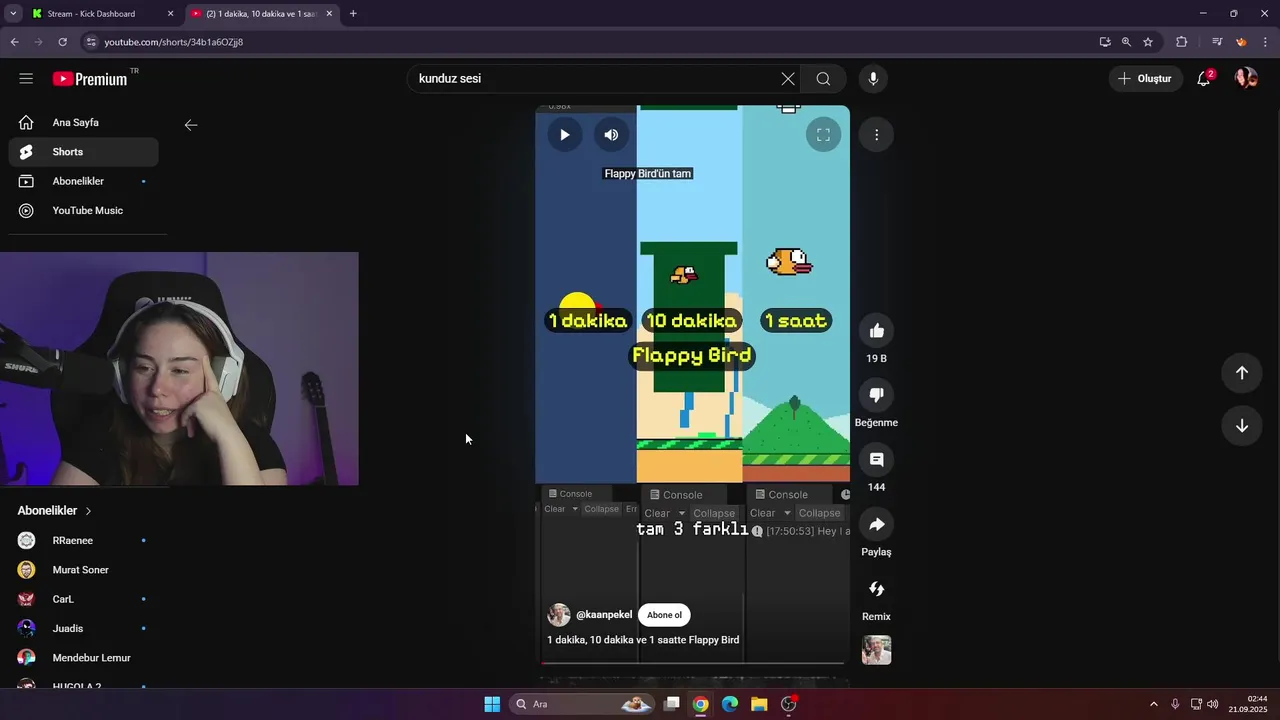1280x720 pixels.
Task: Open the browser zoom magnifier icon
Action: [1126, 42]
